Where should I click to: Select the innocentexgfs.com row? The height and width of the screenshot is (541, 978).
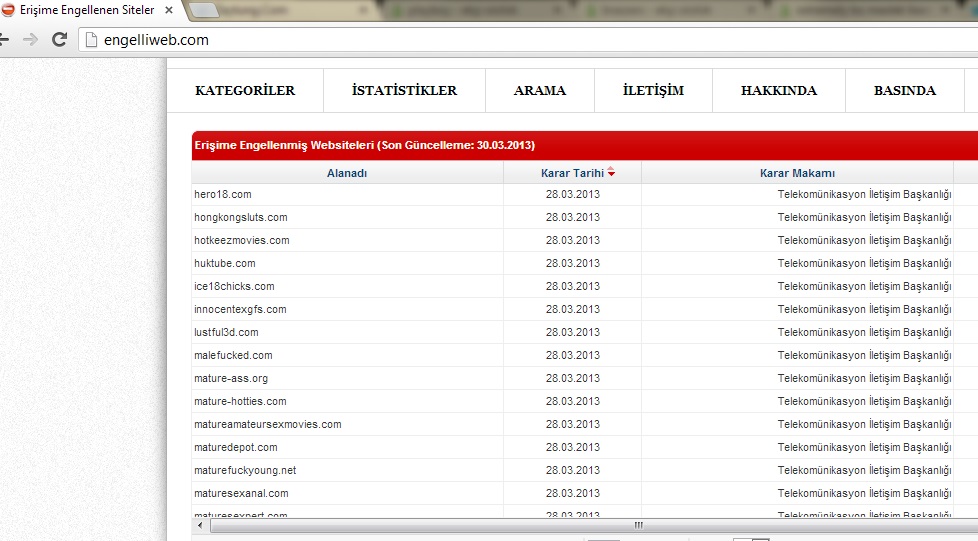[x=585, y=310]
